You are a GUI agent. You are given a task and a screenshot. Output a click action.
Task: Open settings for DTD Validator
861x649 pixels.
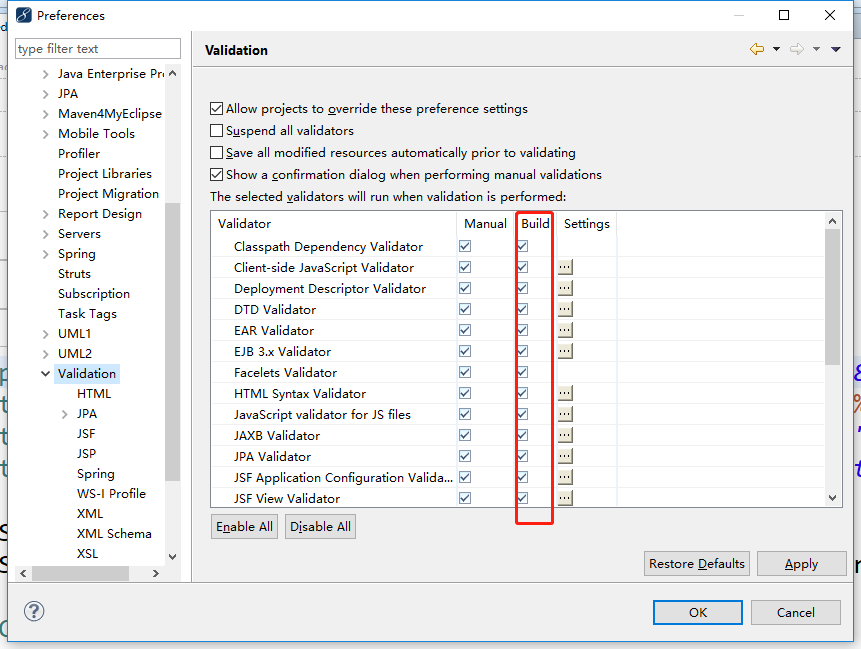coord(565,309)
